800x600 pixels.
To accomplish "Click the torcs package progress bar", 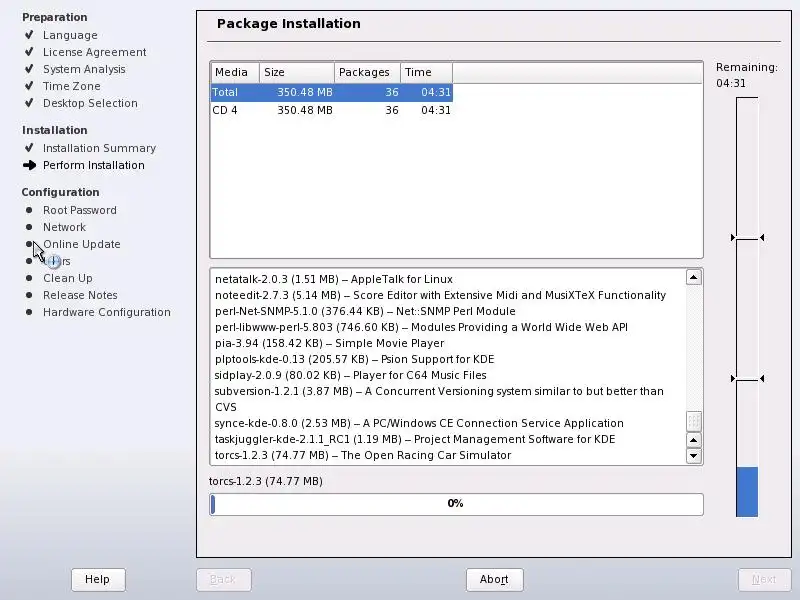I will pyautogui.click(x=456, y=504).
